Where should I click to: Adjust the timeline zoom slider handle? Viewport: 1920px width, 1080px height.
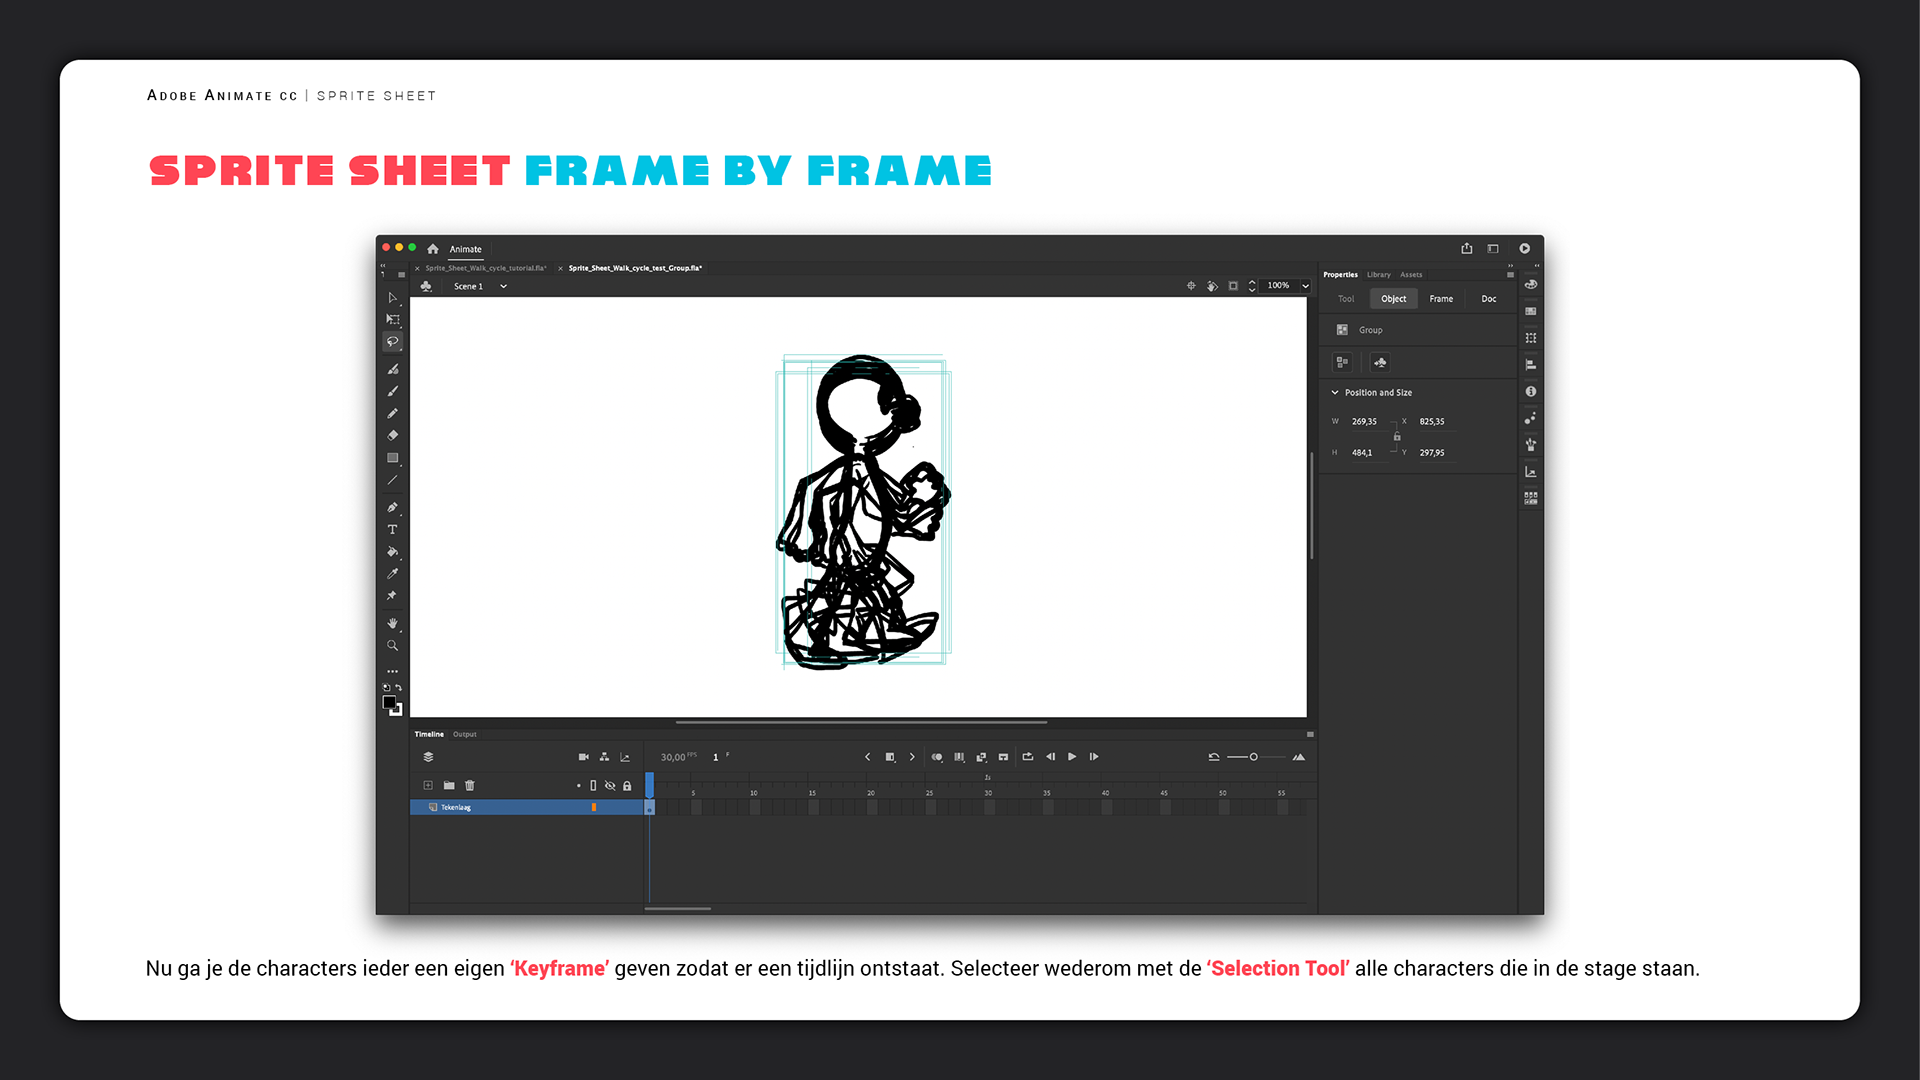tap(1253, 757)
